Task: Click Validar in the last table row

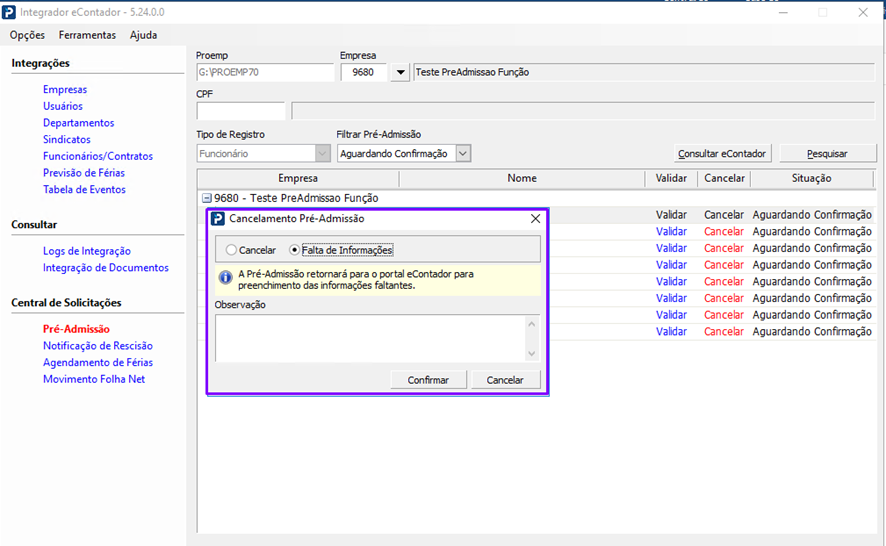Action: (x=671, y=331)
